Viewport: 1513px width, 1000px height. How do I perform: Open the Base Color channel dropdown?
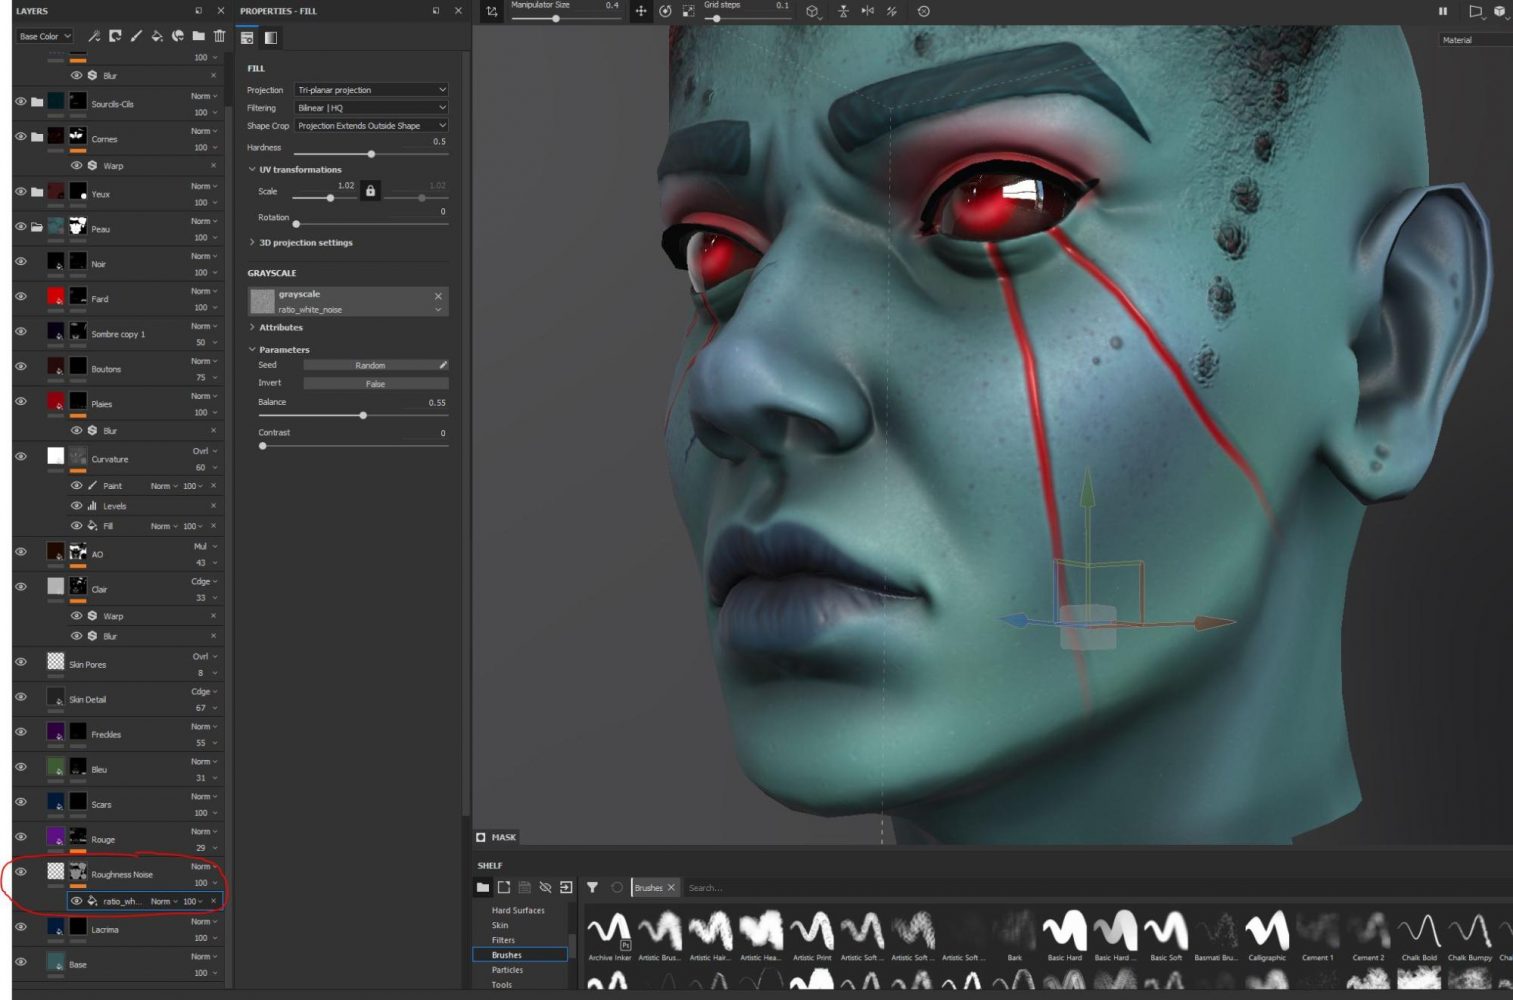pyautogui.click(x=45, y=36)
